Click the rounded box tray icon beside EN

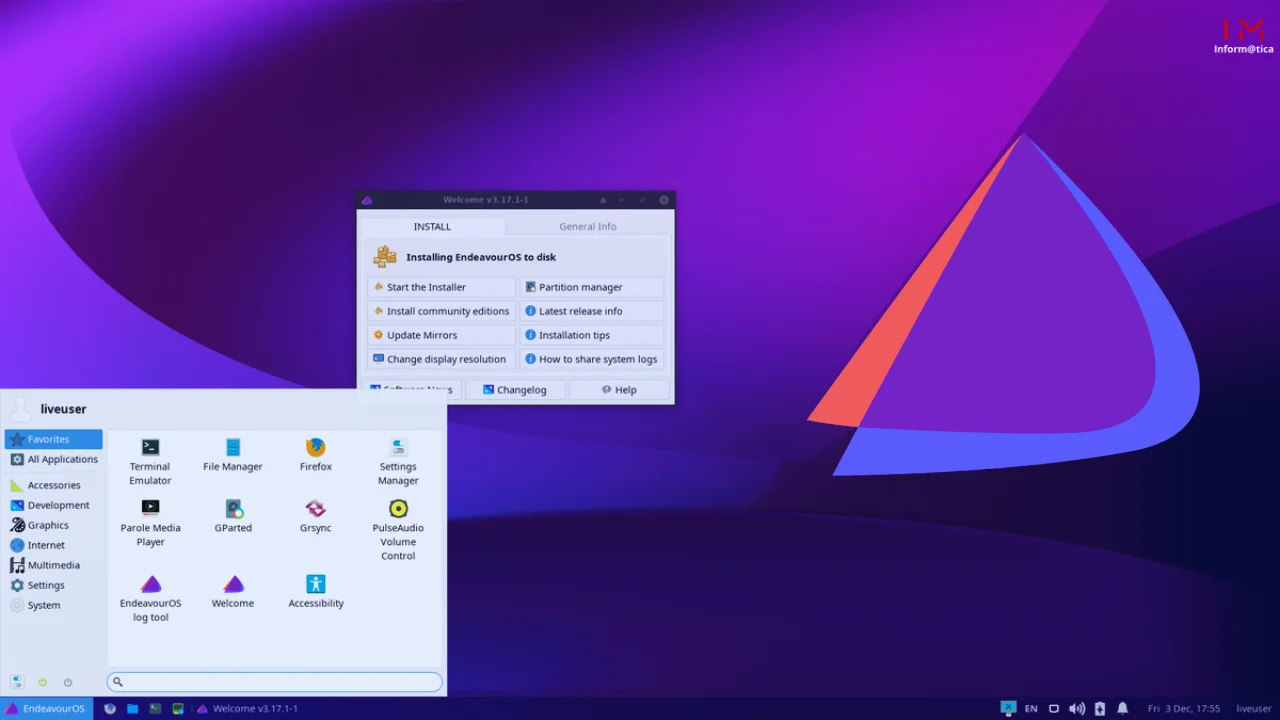[x=1054, y=708]
